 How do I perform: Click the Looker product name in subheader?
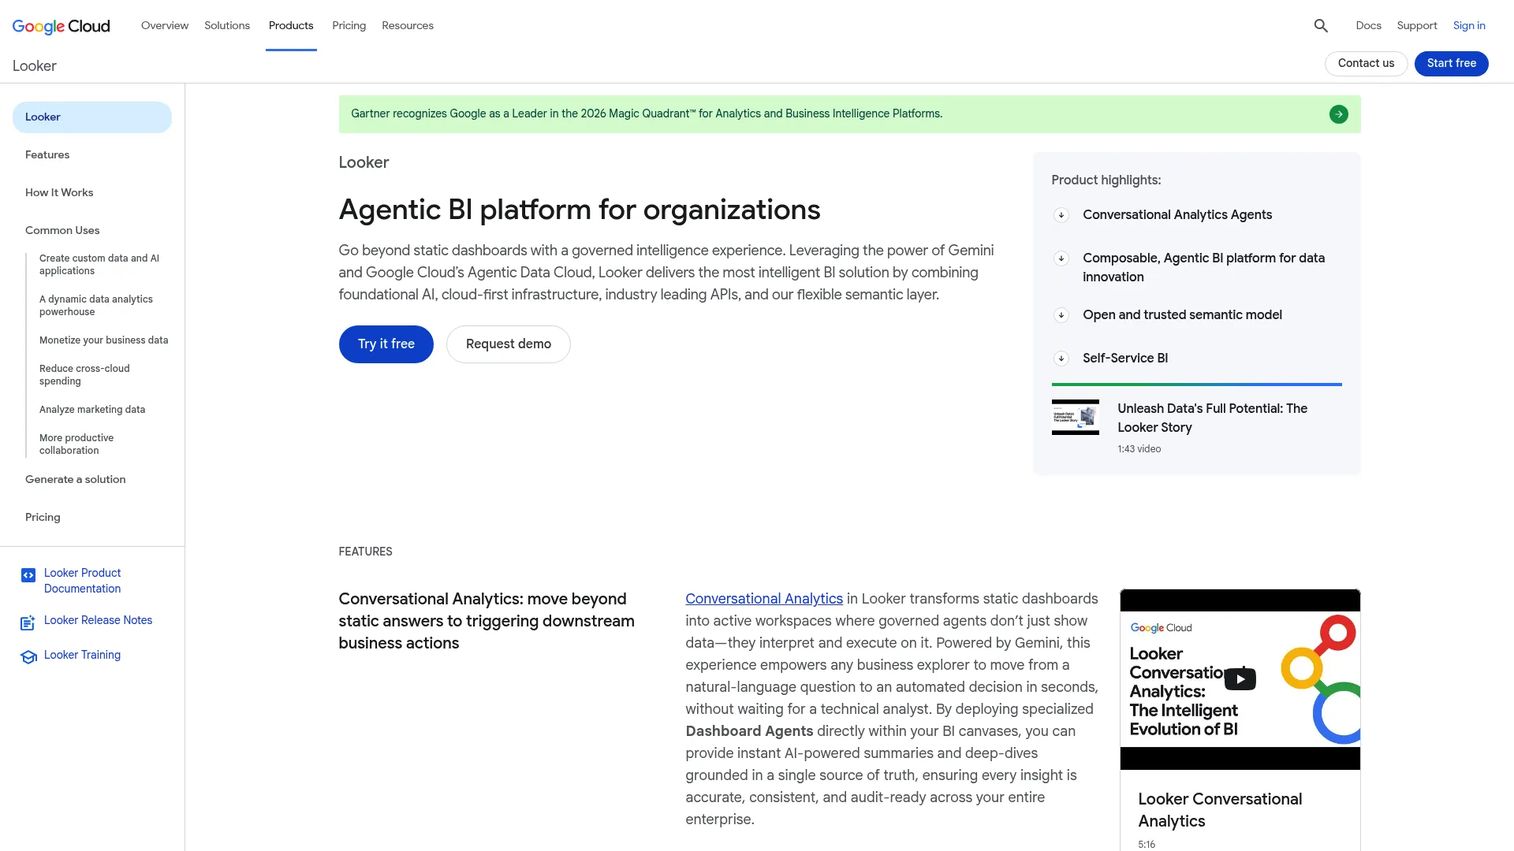tap(35, 66)
